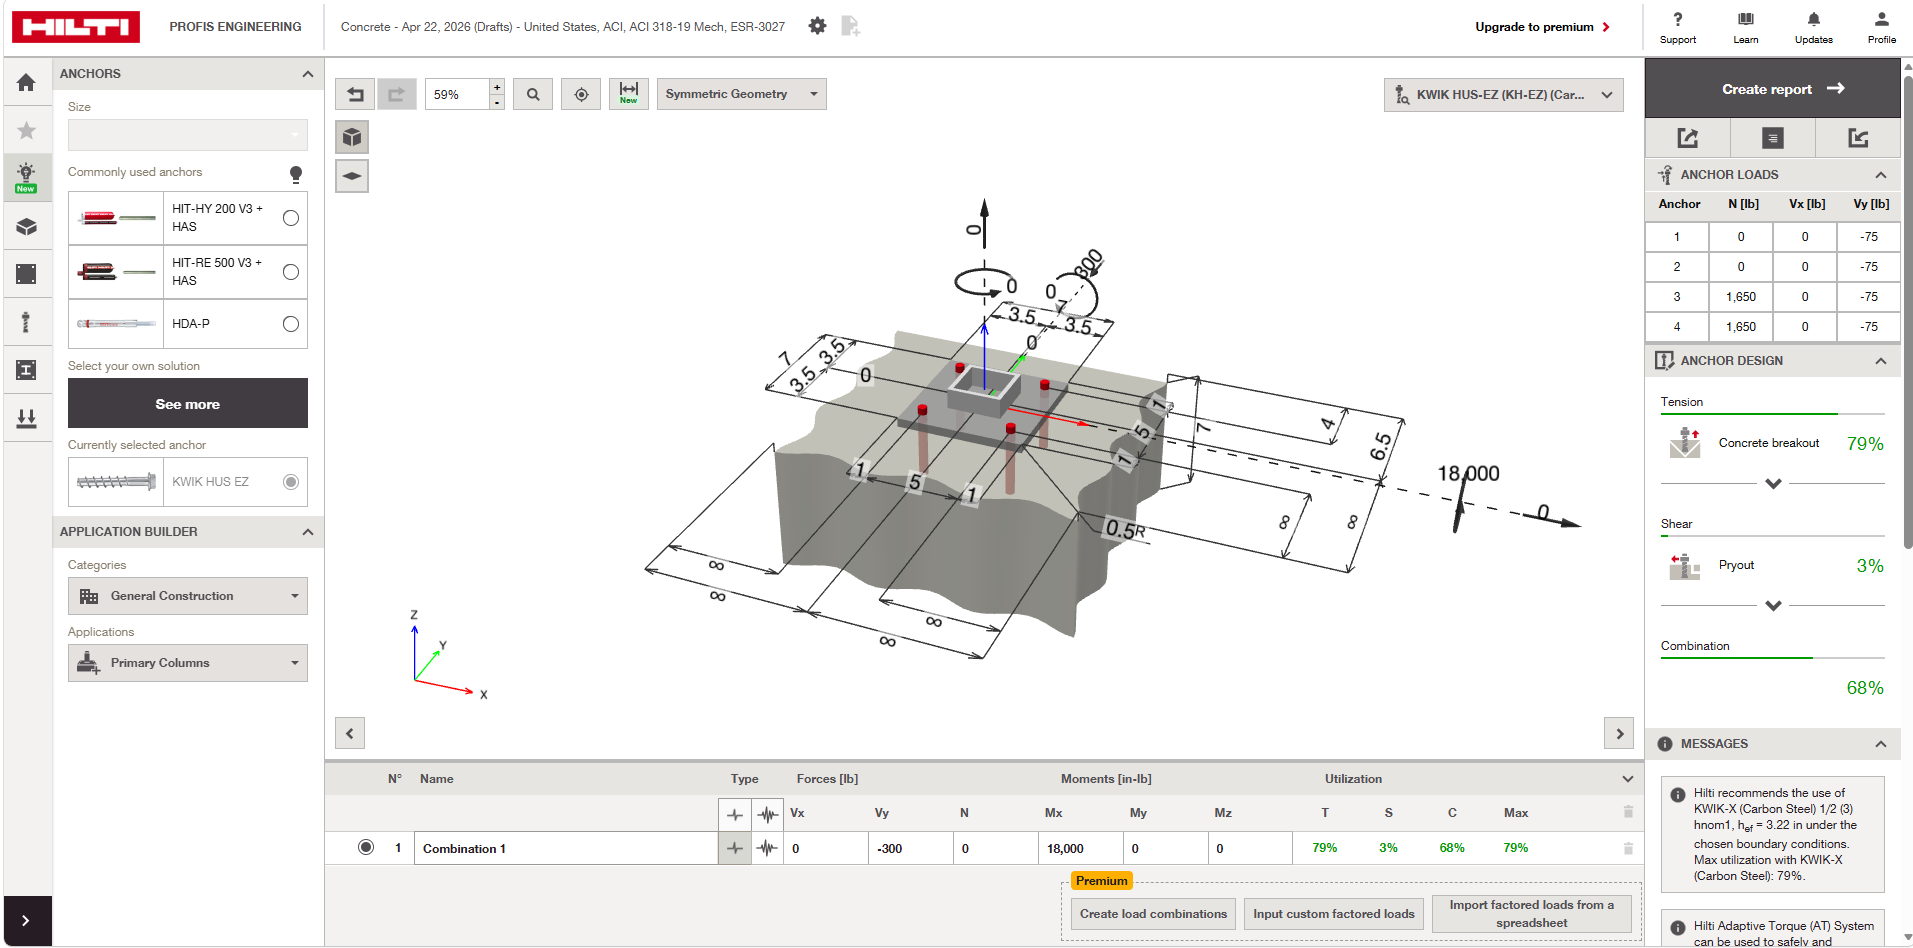Click the center view target icon
This screenshot has width=1913, height=948.
[x=581, y=94]
